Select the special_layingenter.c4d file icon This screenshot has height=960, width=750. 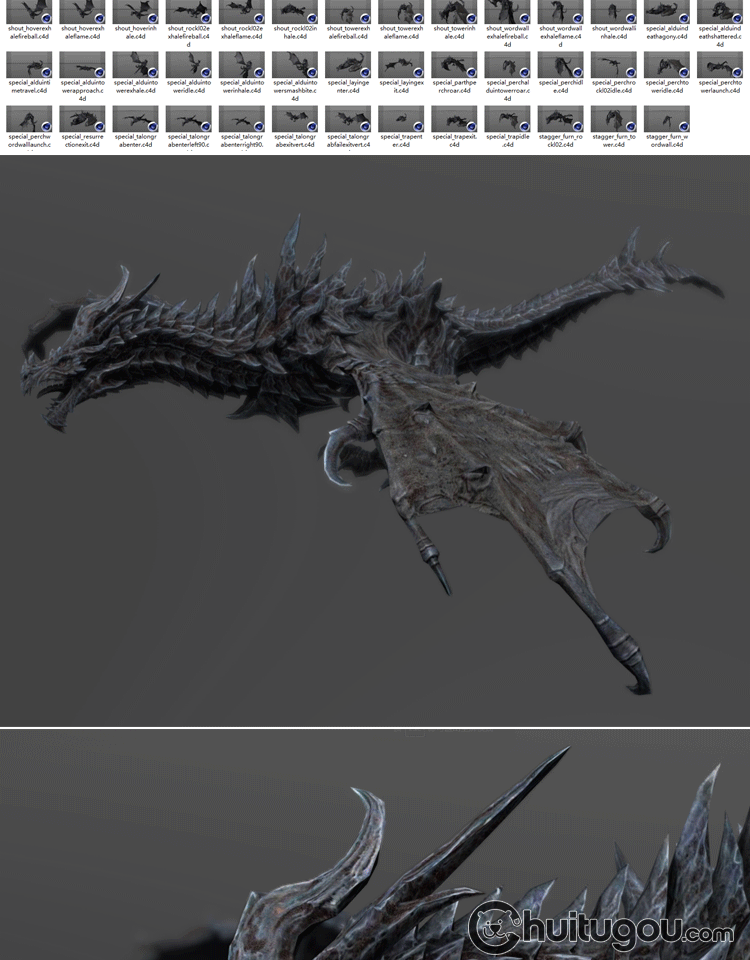pos(348,65)
